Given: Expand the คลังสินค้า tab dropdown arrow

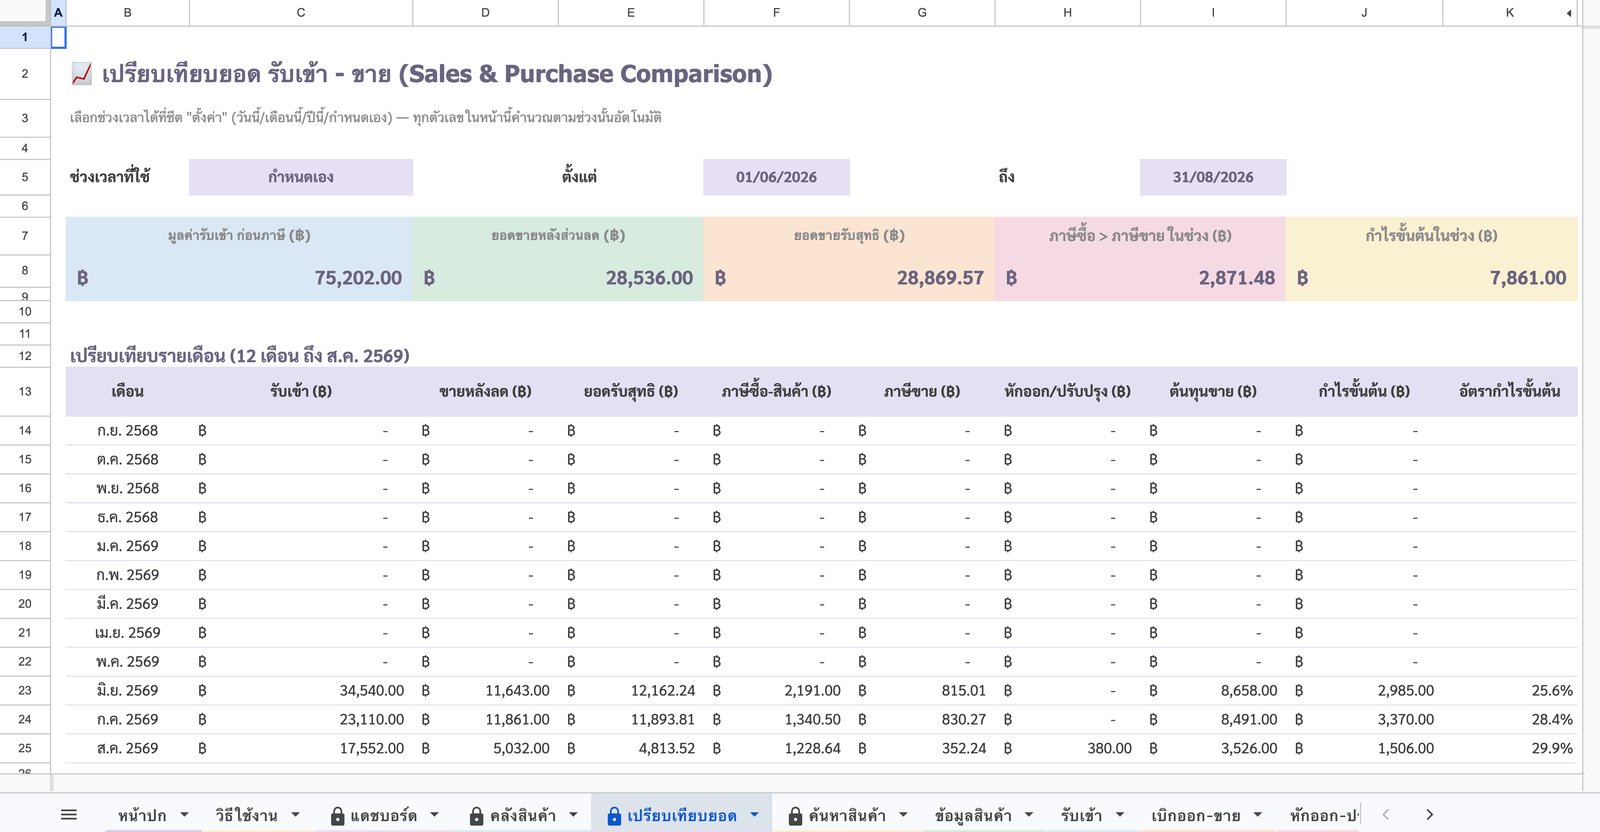Looking at the screenshot, I should pyautogui.click(x=574, y=815).
